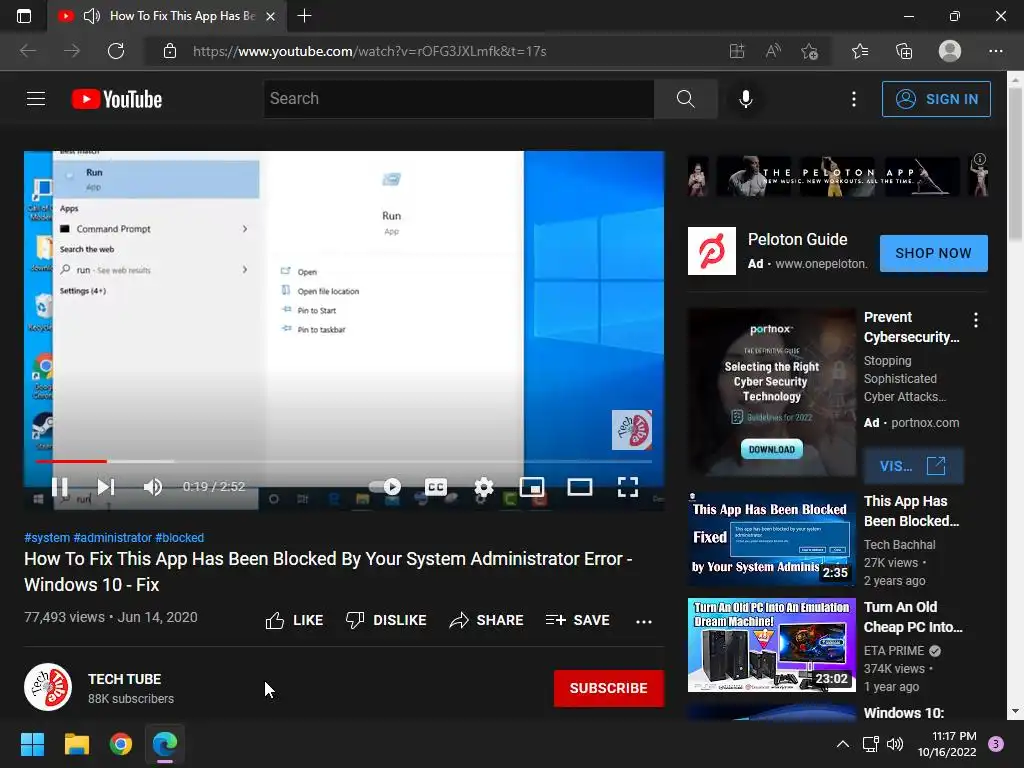This screenshot has height=768, width=1024.
Task: Open the #system hashtag link
Action: coord(47,537)
